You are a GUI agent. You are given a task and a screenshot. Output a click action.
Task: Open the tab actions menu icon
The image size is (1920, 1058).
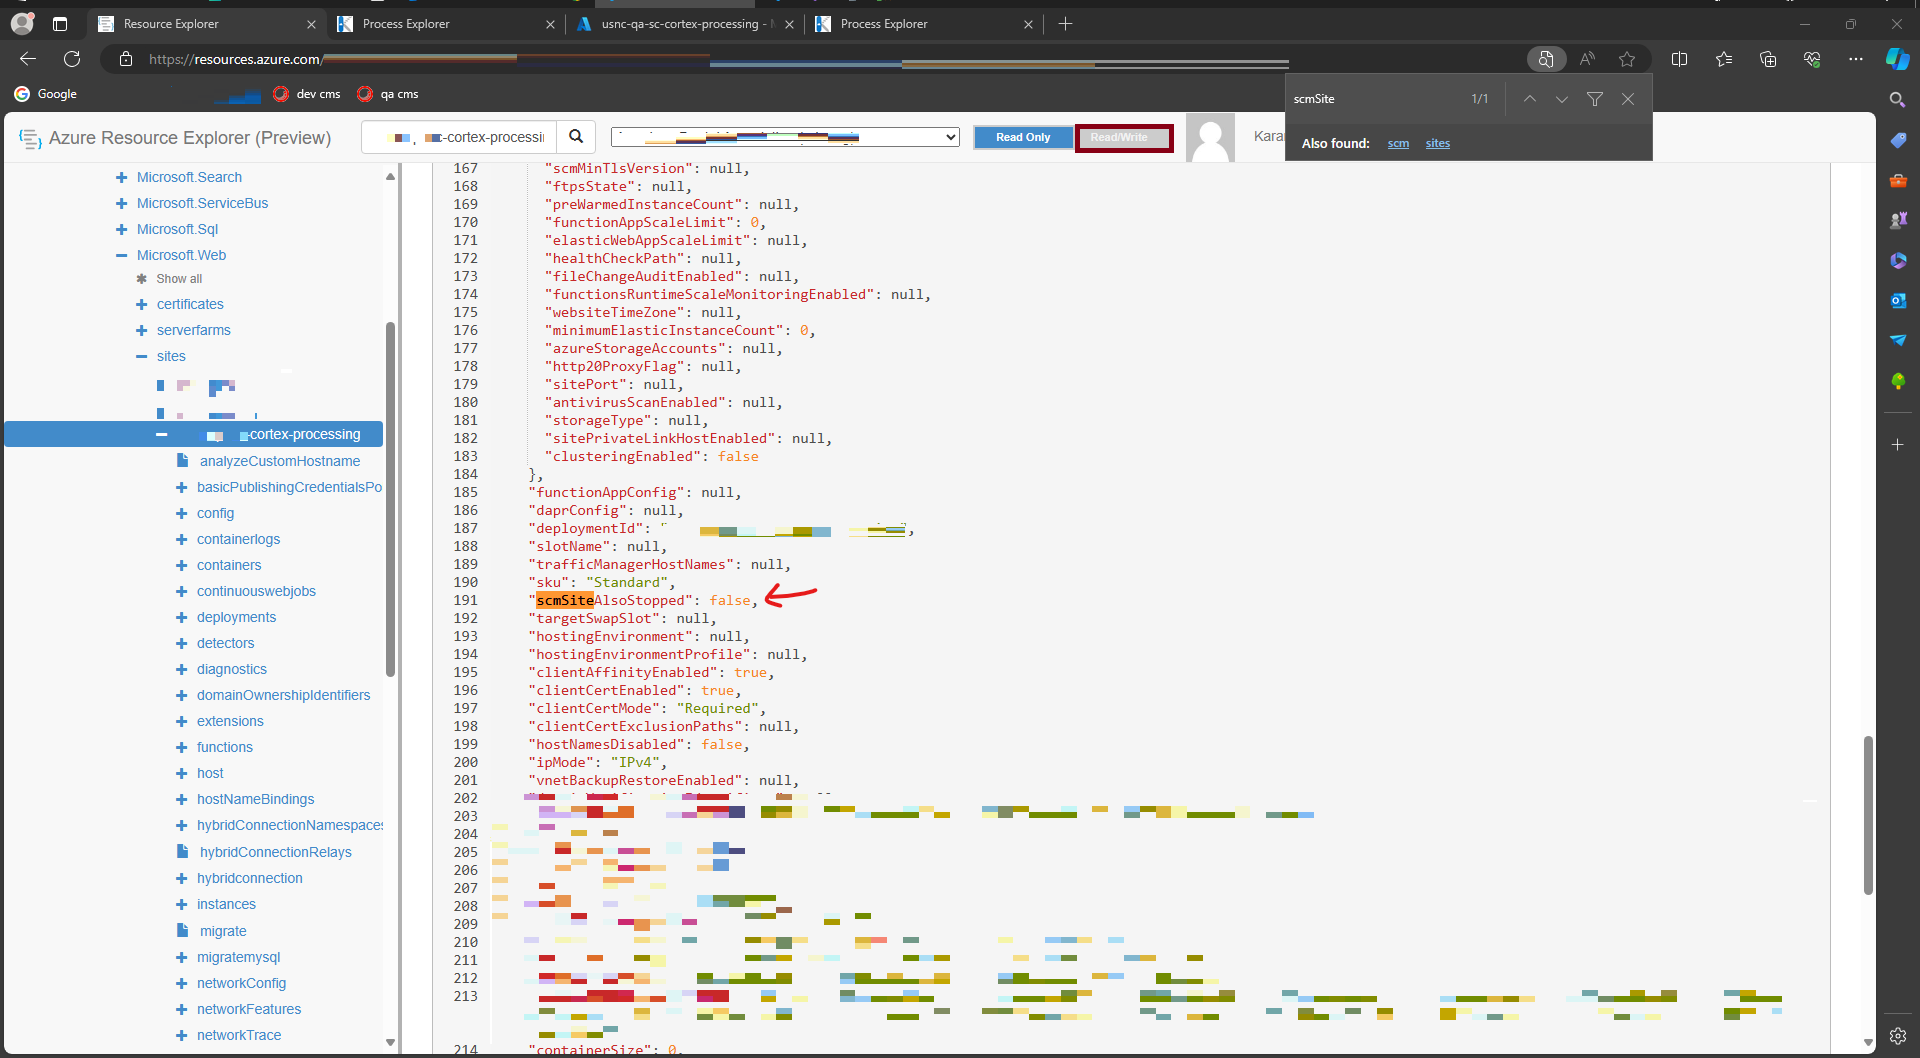[x=60, y=24]
